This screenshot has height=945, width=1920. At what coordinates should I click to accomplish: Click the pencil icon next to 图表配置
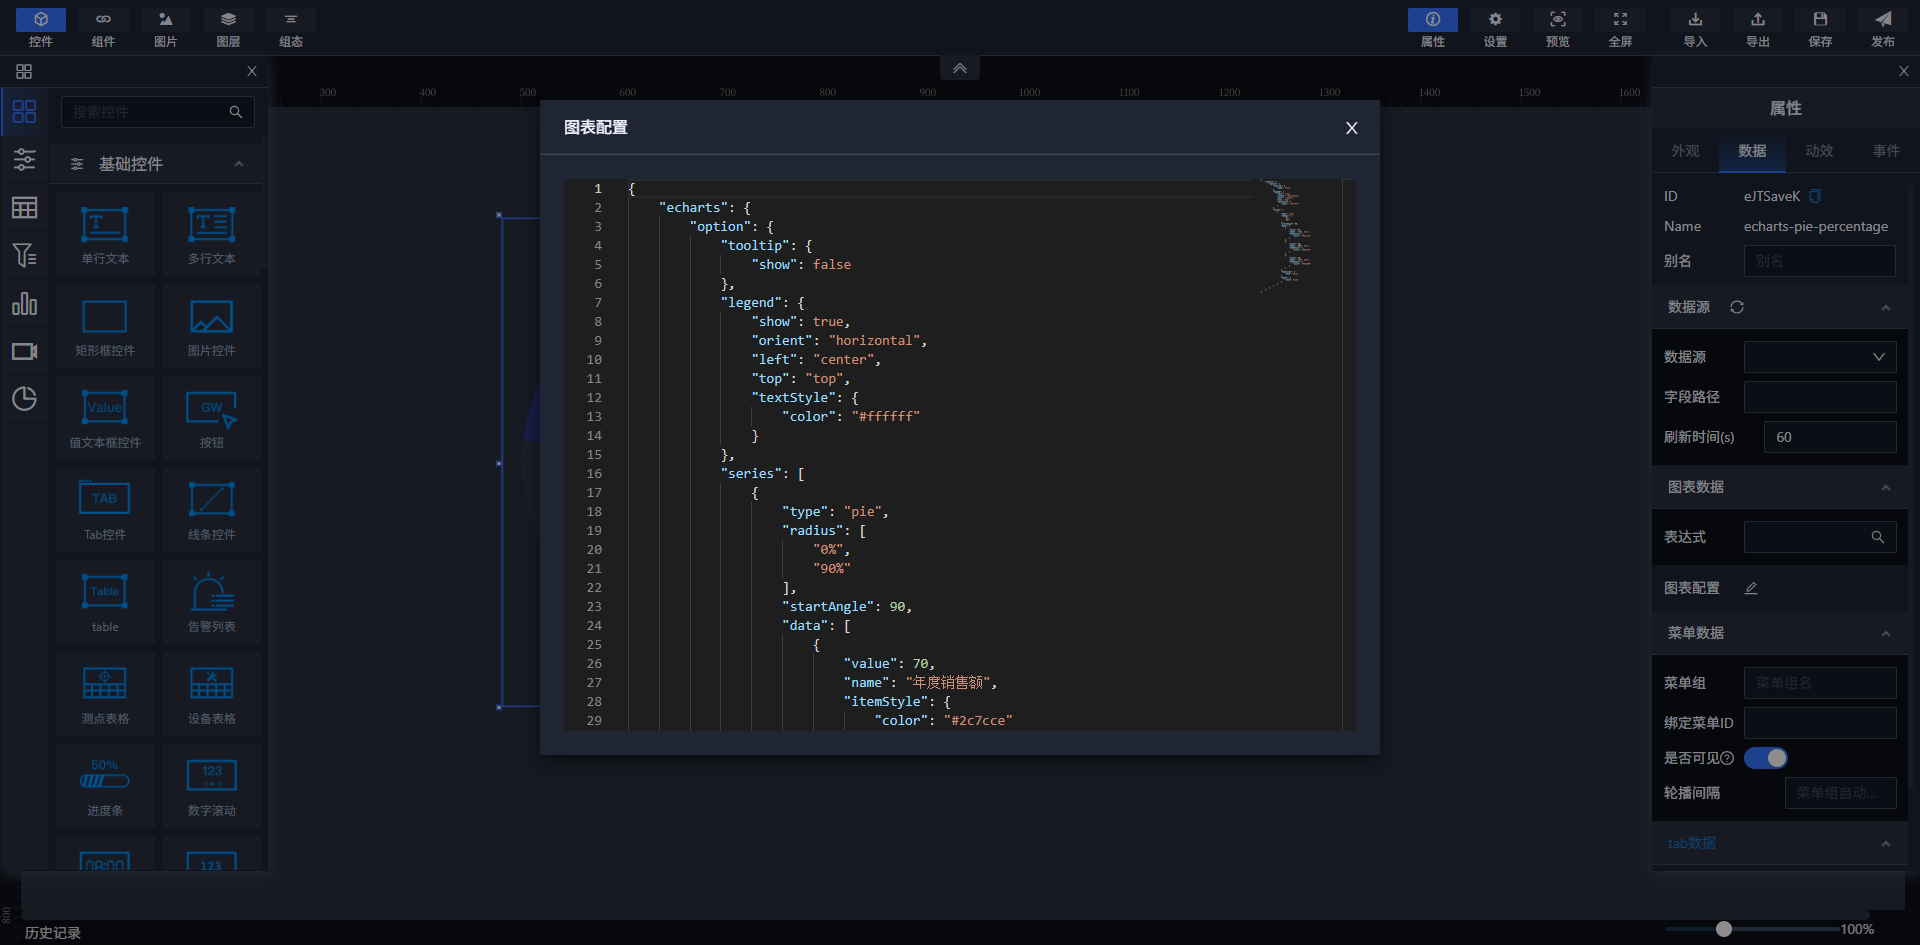pos(1751,588)
